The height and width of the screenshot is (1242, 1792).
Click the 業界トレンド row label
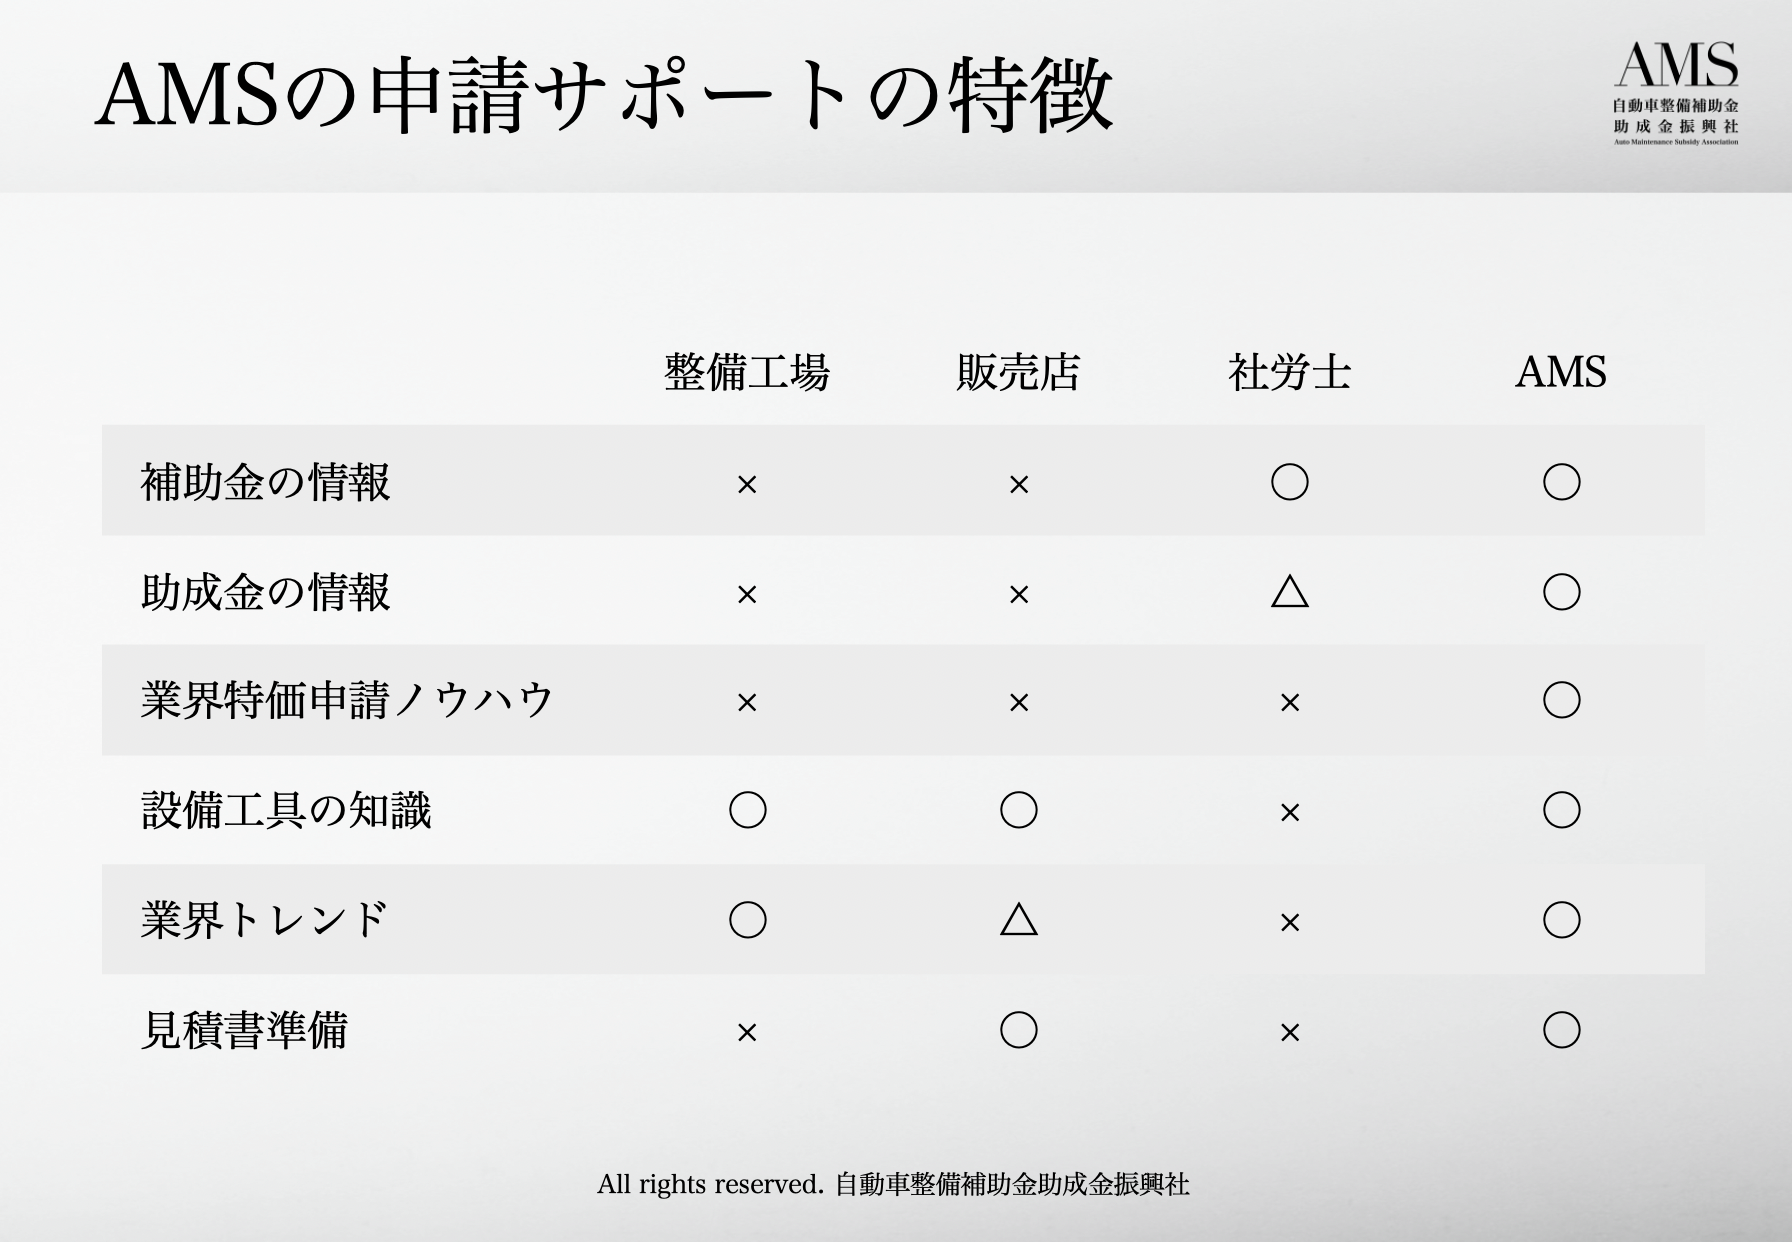coord(264,920)
